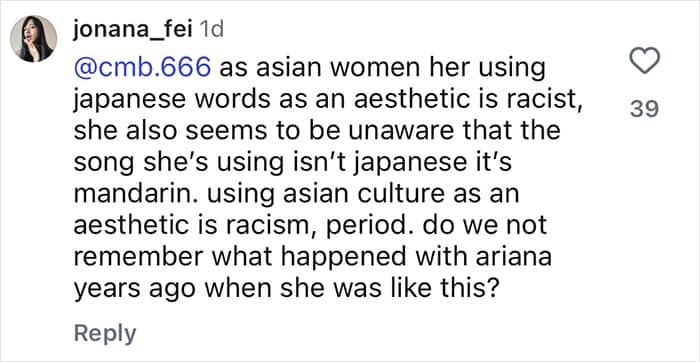Click the phrase "japanese words" in the comment

pyautogui.click(x=172, y=101)
